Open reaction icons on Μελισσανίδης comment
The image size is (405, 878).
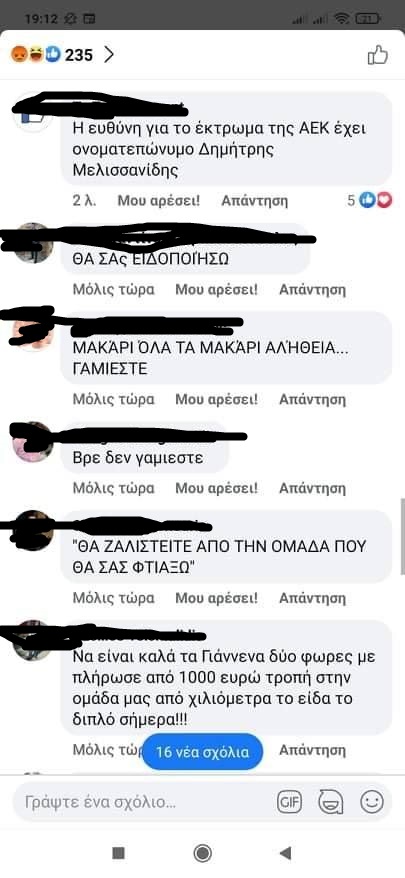[x=375, y=200]
